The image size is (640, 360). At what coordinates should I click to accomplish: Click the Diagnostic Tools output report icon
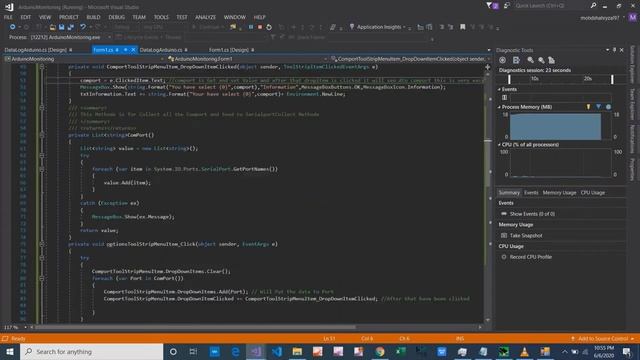(516, 60)
